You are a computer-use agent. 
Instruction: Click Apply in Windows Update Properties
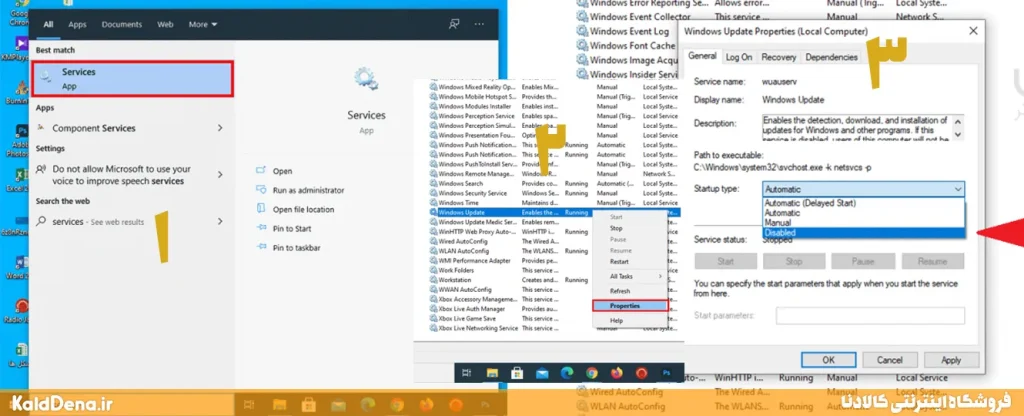click(951, 360)
